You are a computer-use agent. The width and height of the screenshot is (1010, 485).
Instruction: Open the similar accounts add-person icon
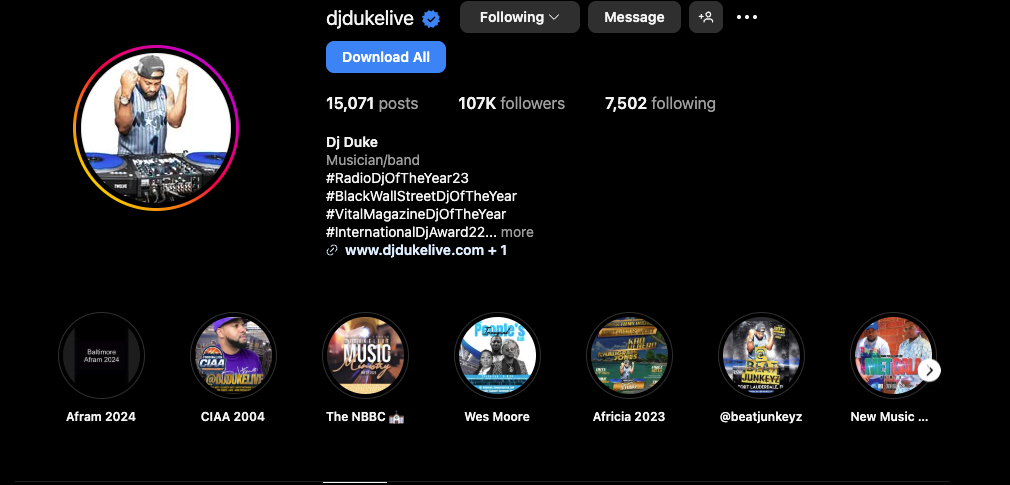point(705,17)
